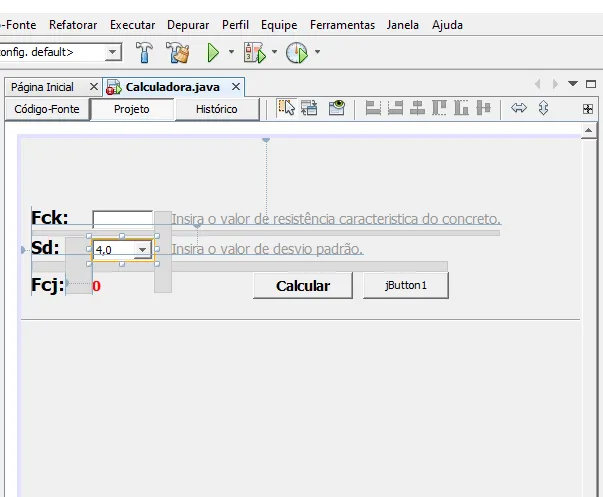
Task: Align components left in column
Action: 373,108
